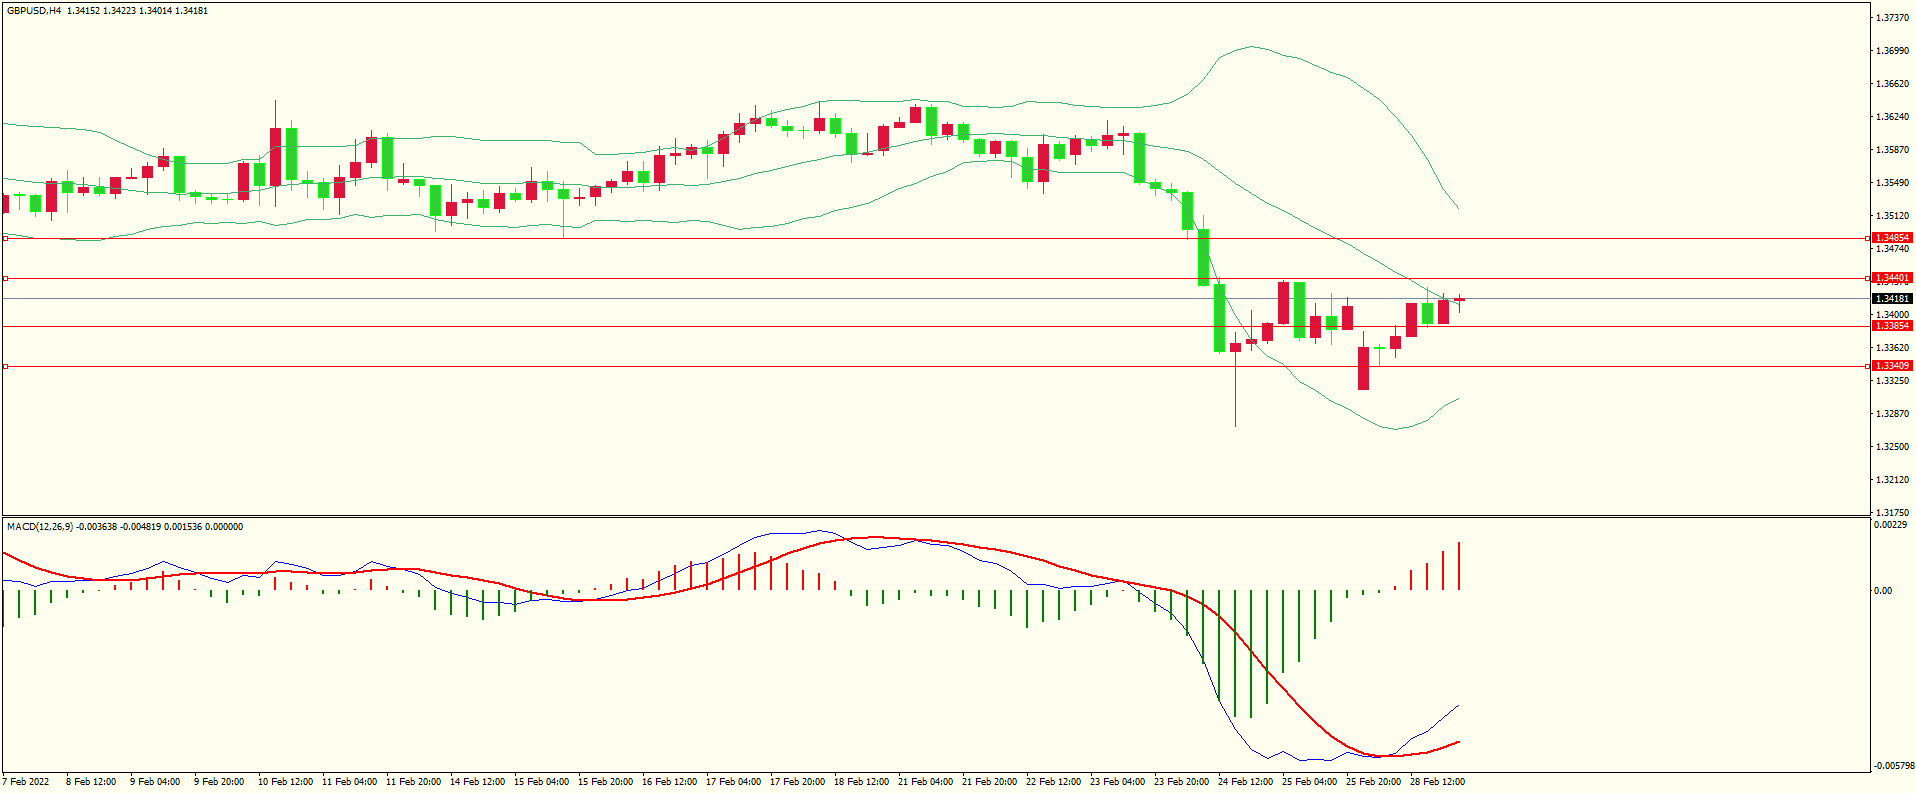Click the 7 Feb 2022 date label
The height and width of the screenshot is (793, 1916).
pyautogui.click(x=26, y=782)
